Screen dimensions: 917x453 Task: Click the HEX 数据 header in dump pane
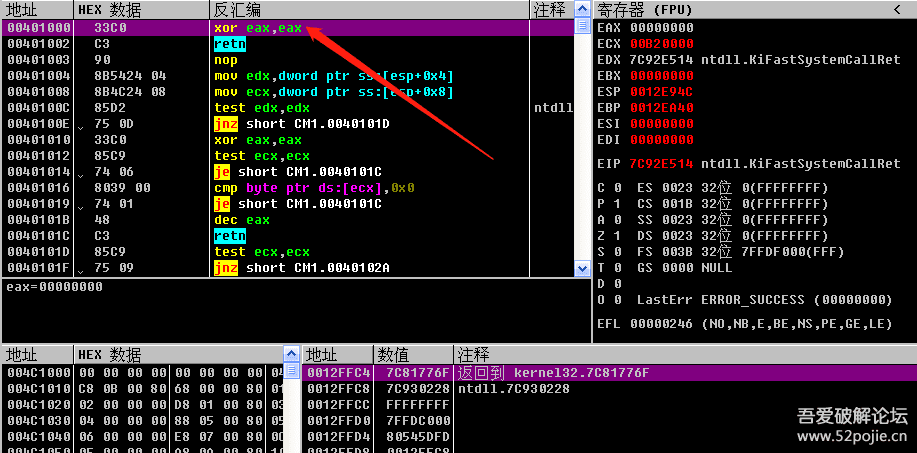point(110,355)
